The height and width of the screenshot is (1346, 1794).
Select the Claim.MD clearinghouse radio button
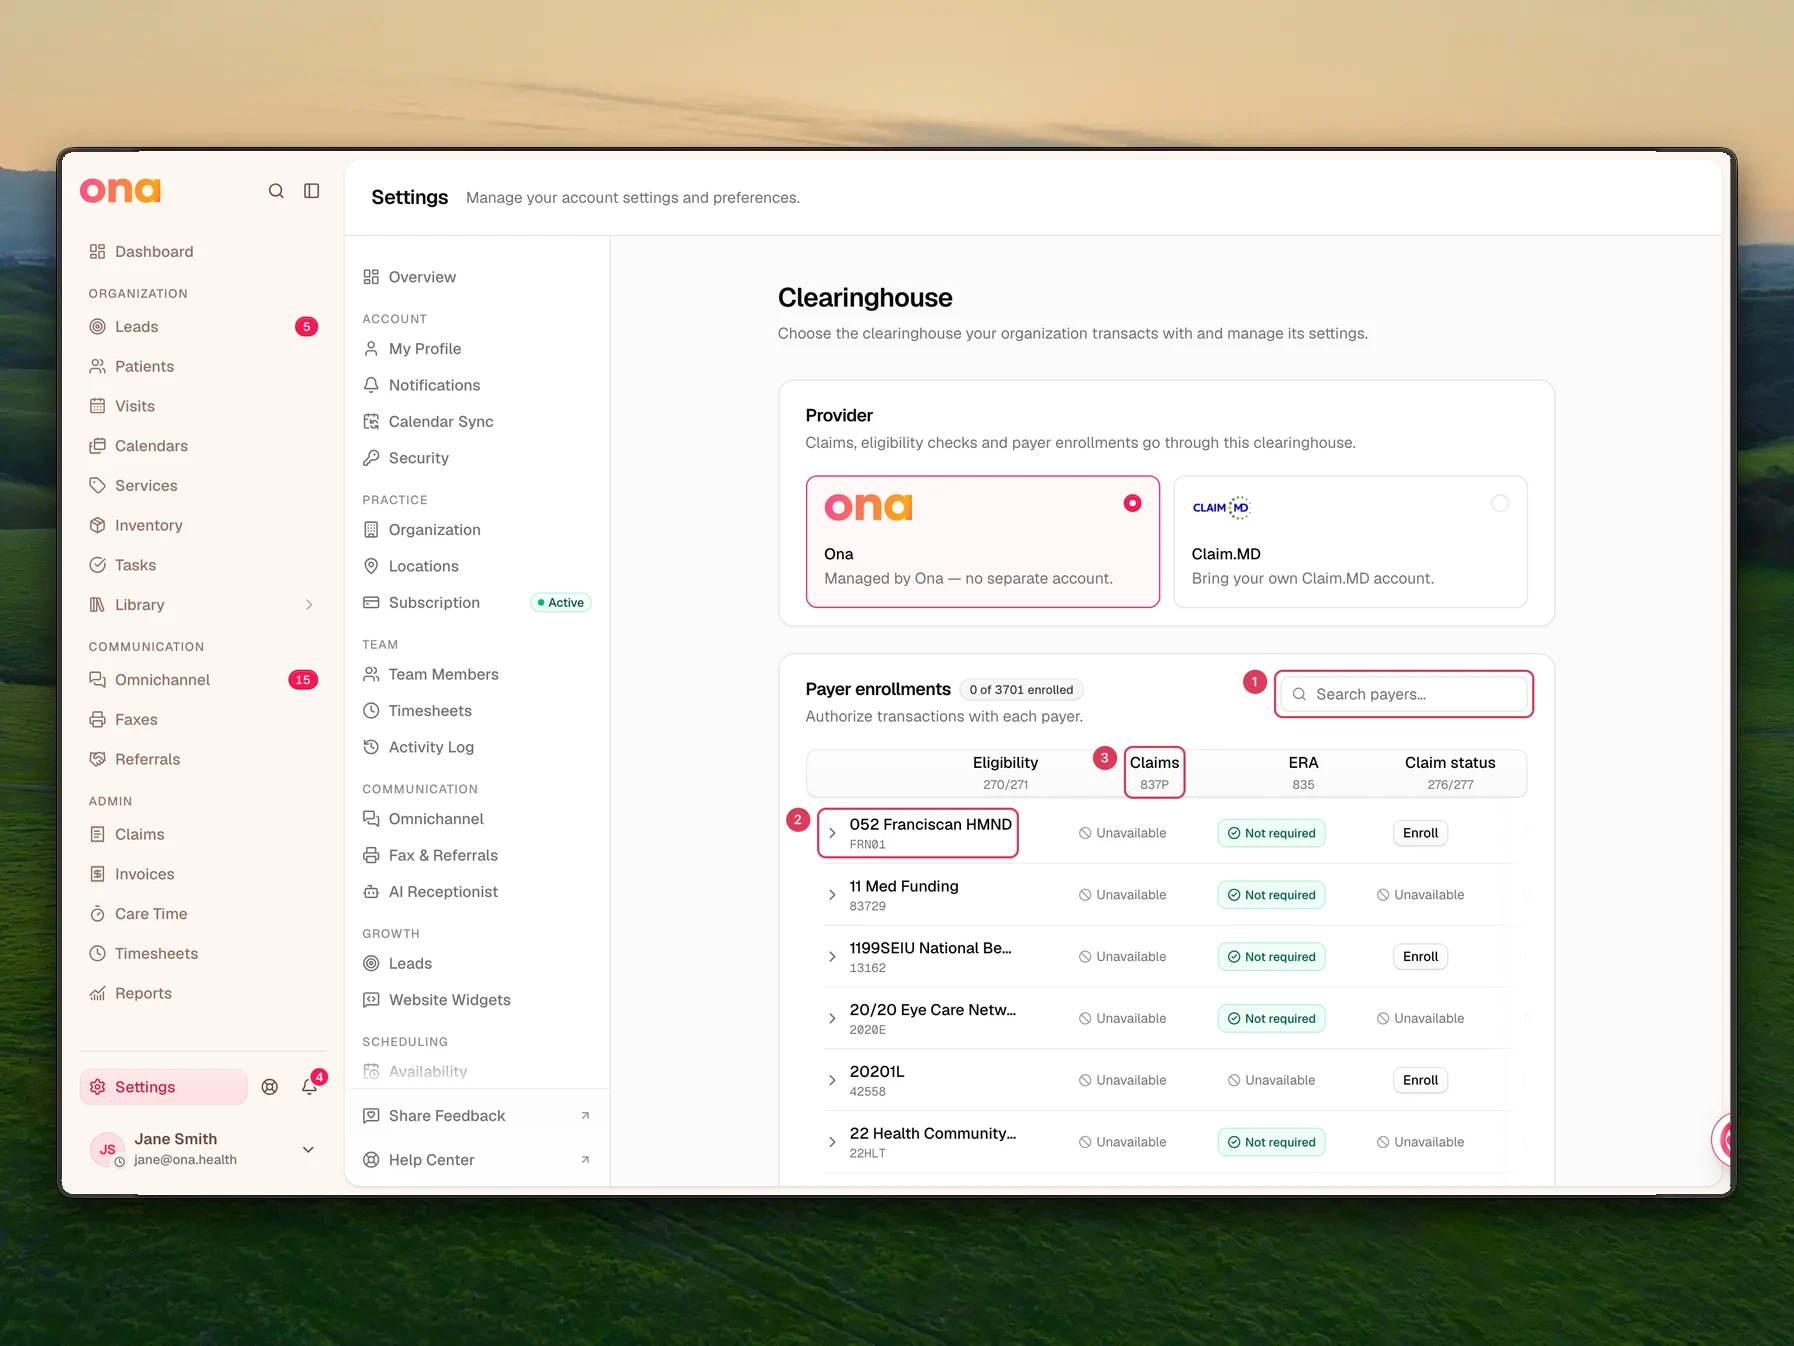coord(1500,503)
